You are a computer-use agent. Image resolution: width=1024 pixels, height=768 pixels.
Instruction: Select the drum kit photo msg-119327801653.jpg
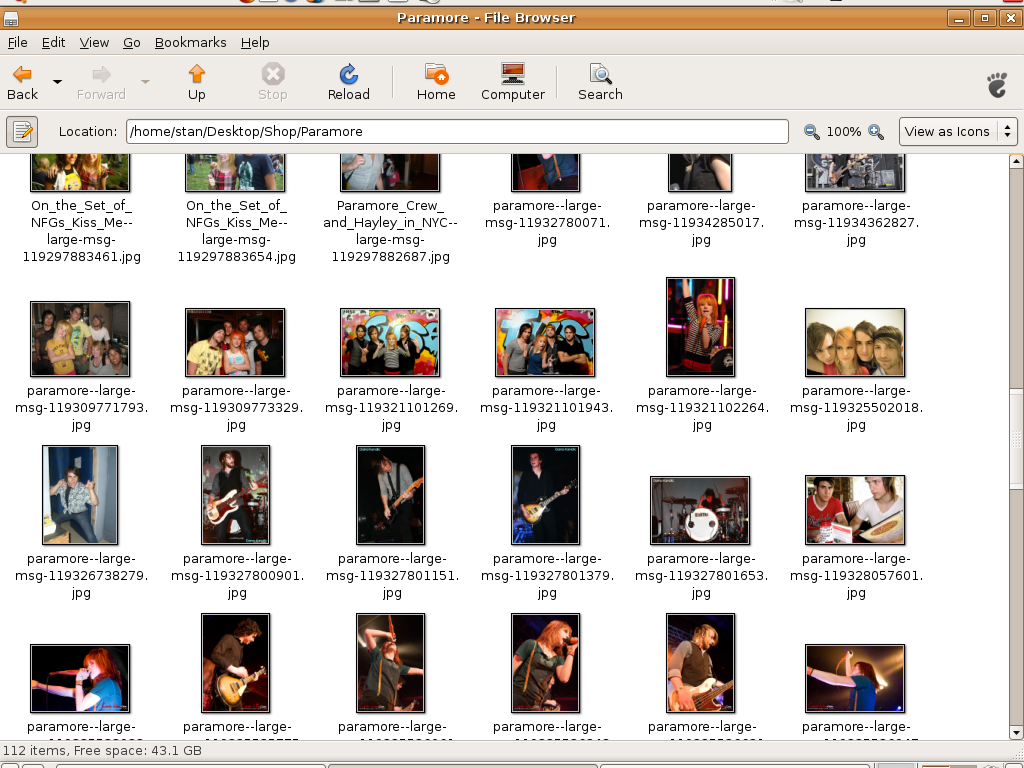point(700,510)
